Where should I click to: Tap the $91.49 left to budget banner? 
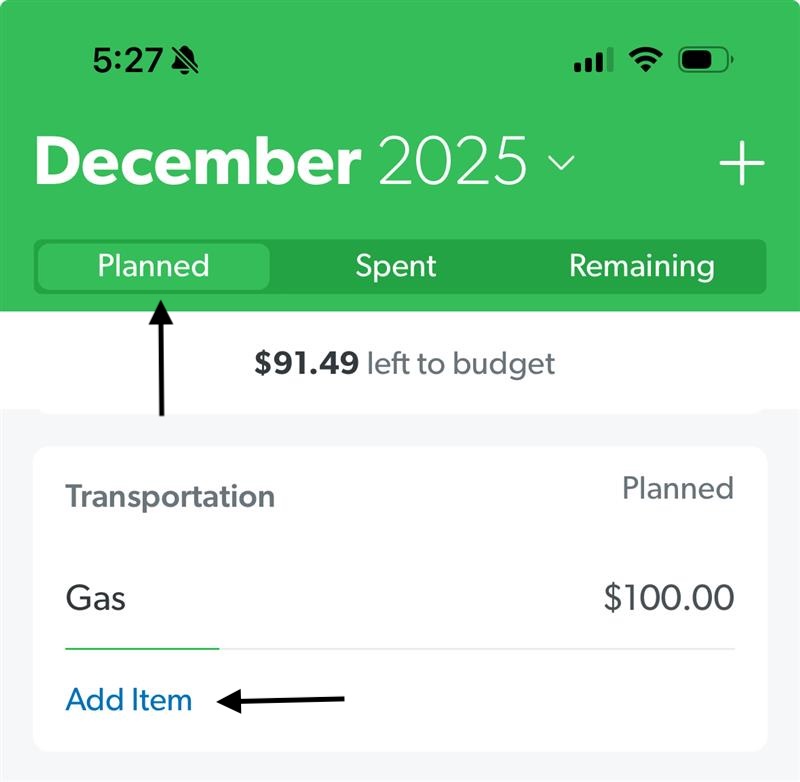(405, 364)
